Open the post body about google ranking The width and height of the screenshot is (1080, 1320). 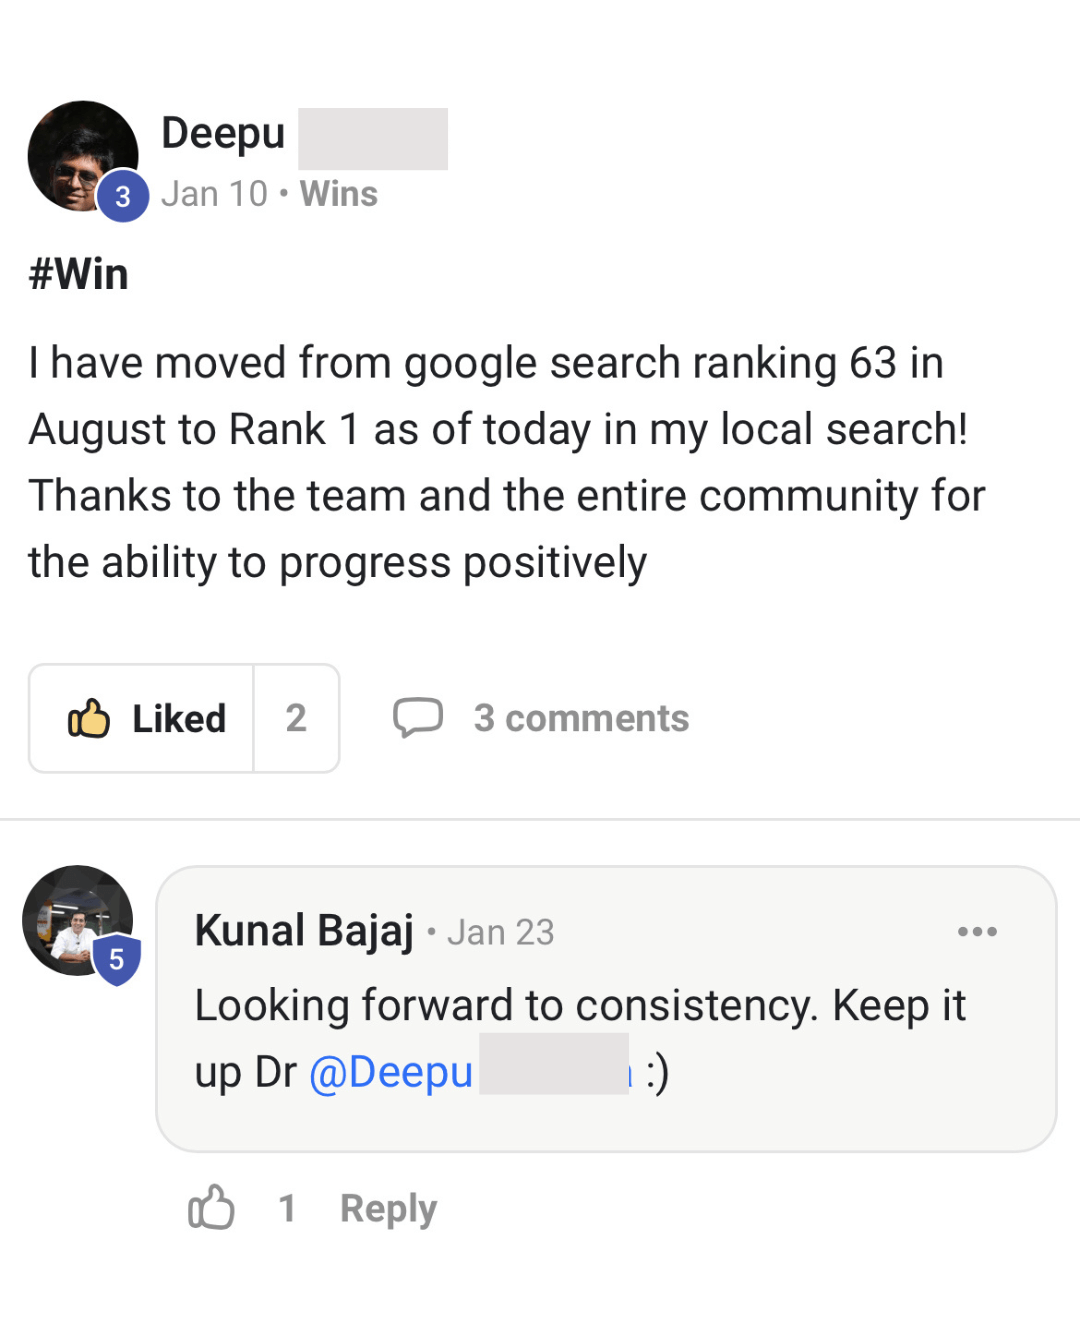coord(500,462)
